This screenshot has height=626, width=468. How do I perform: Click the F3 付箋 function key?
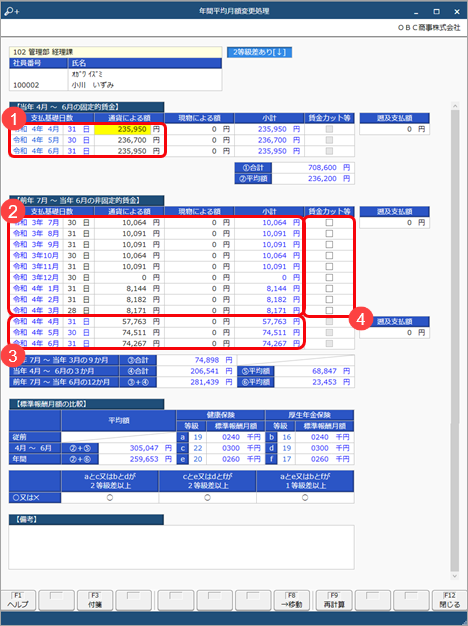tap(95, 600)
